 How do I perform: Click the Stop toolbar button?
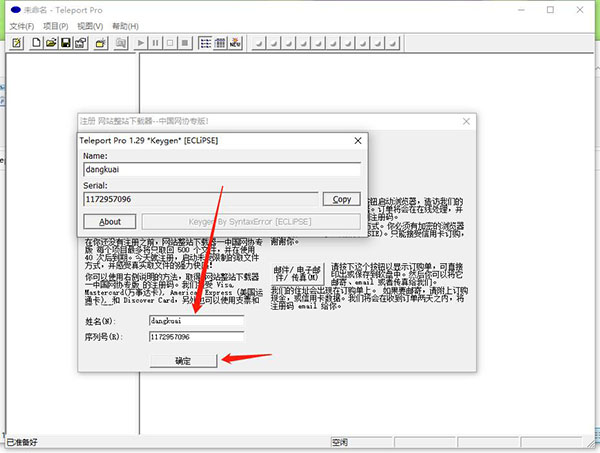click(x=185, y=43)
